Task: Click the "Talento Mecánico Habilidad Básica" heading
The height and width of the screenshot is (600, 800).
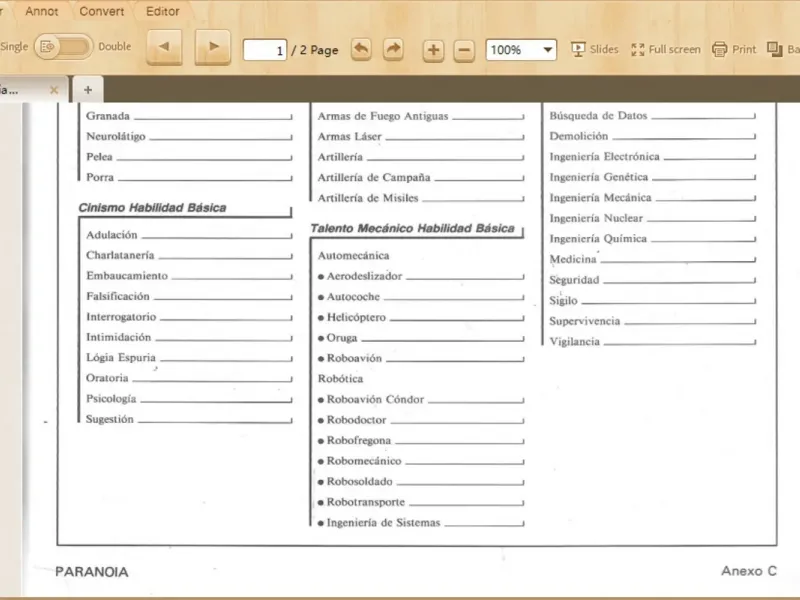Action: point(412,228)
